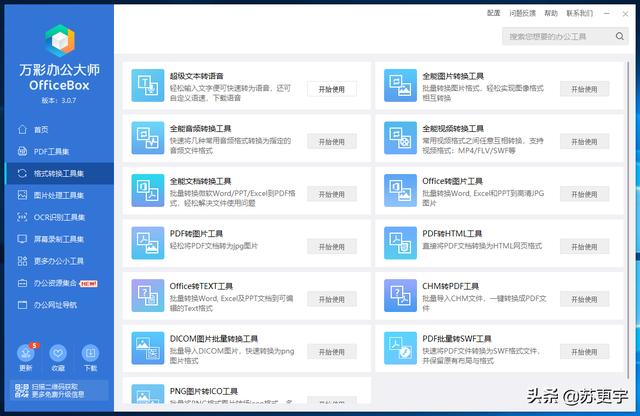Click the 全能图片转换工具 icon
The image size is (640, 416).
400,85
